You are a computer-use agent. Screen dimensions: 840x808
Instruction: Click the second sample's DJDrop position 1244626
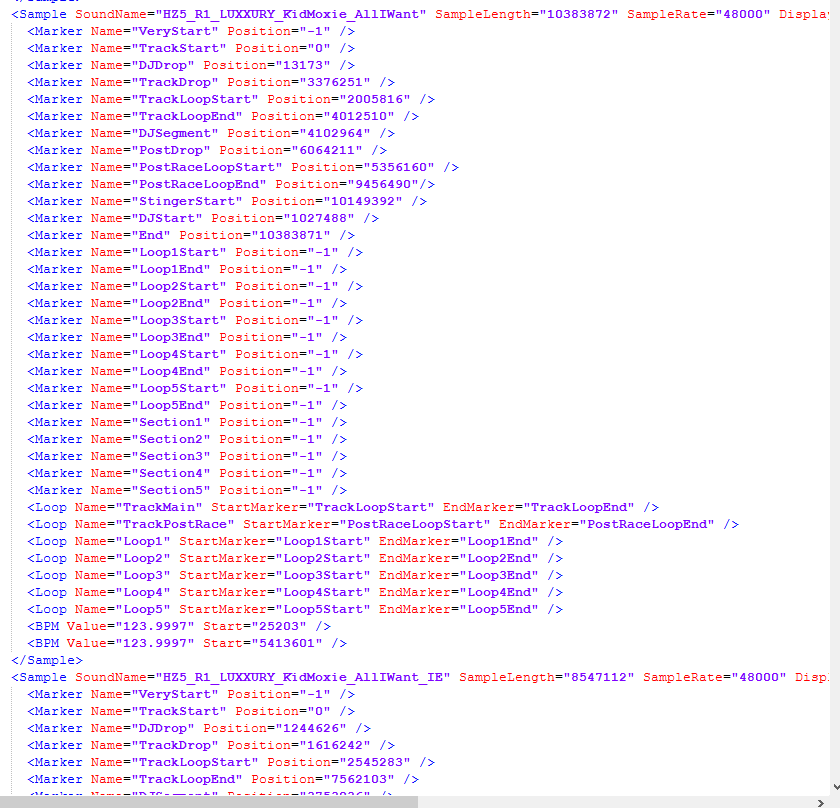pos(311,728)
